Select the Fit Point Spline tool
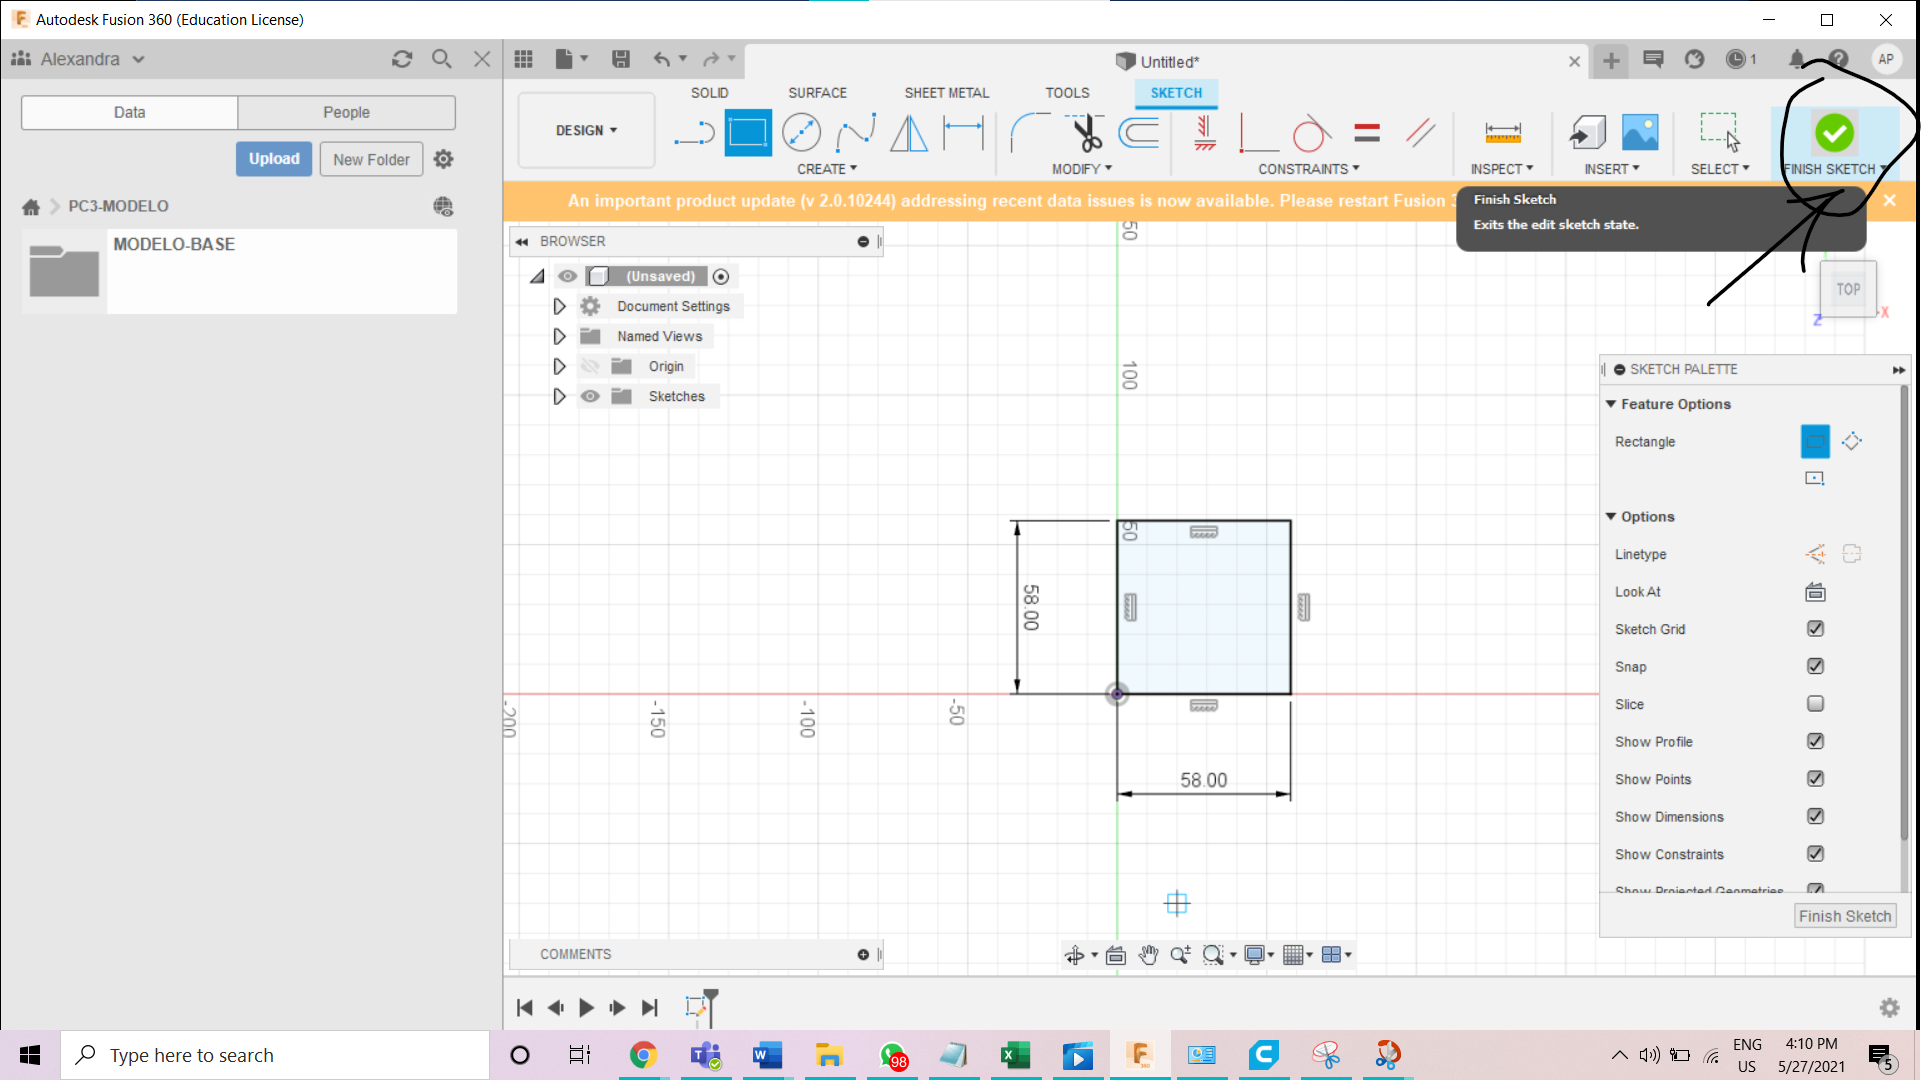This screenshot has width=1925, height=1080. pos(855,132)
